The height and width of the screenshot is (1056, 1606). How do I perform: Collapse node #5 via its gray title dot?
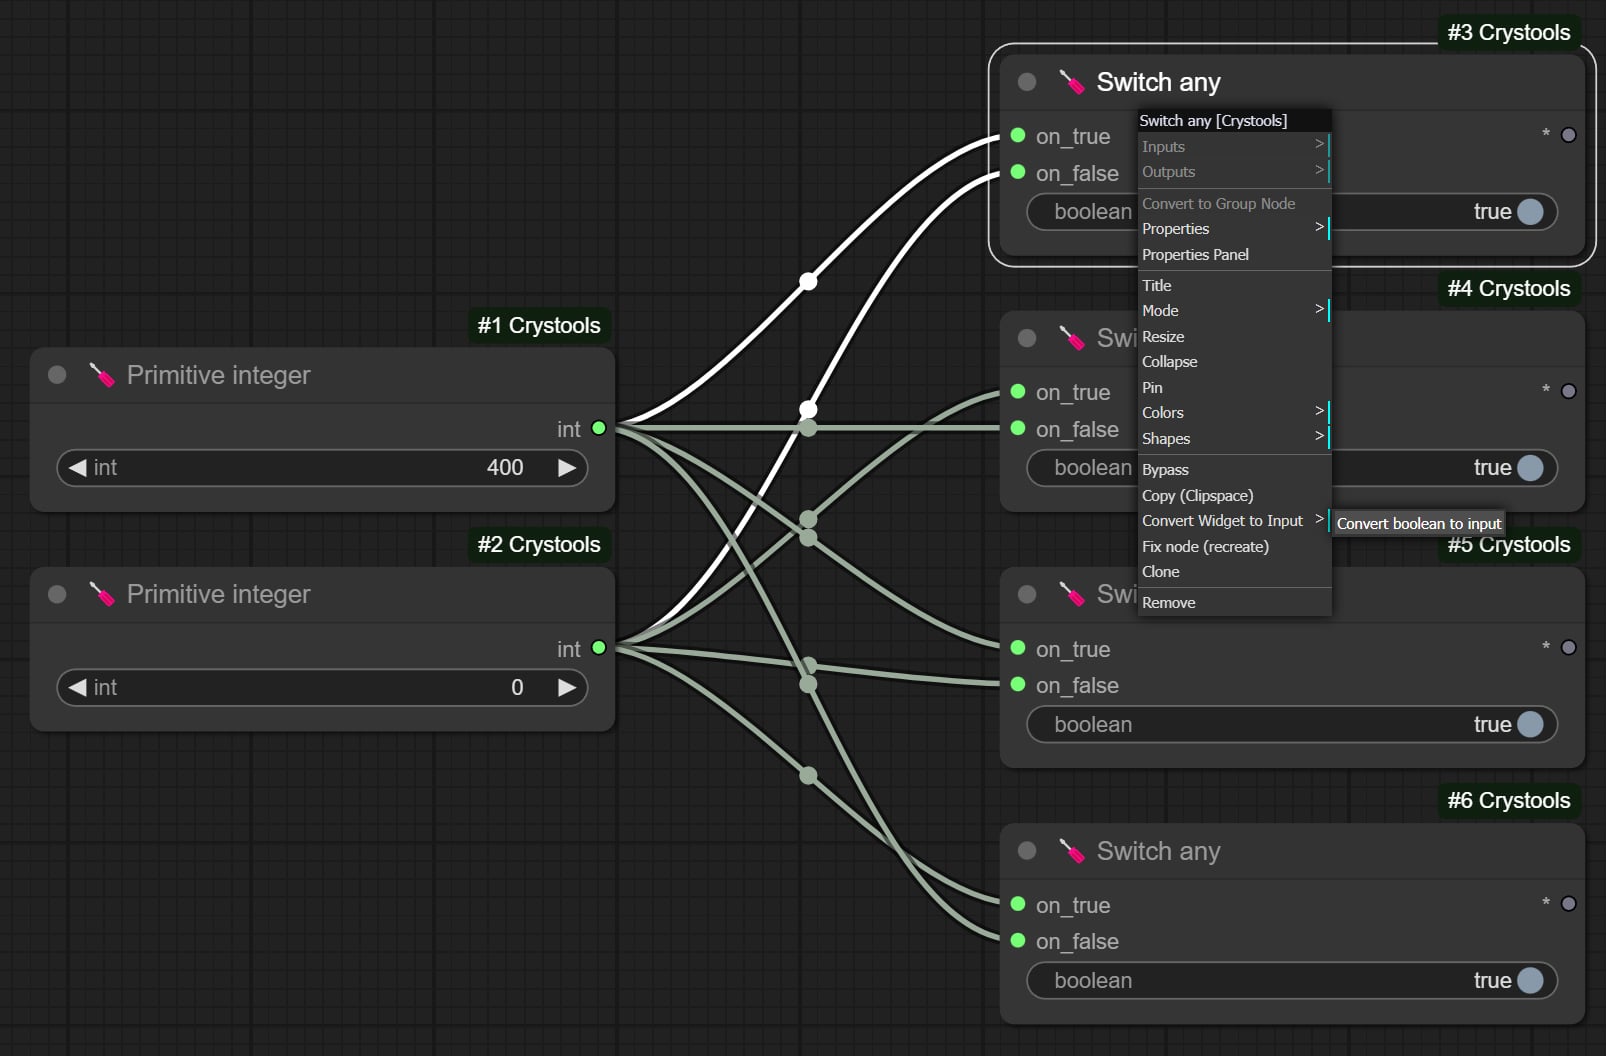click(1027, 594)
